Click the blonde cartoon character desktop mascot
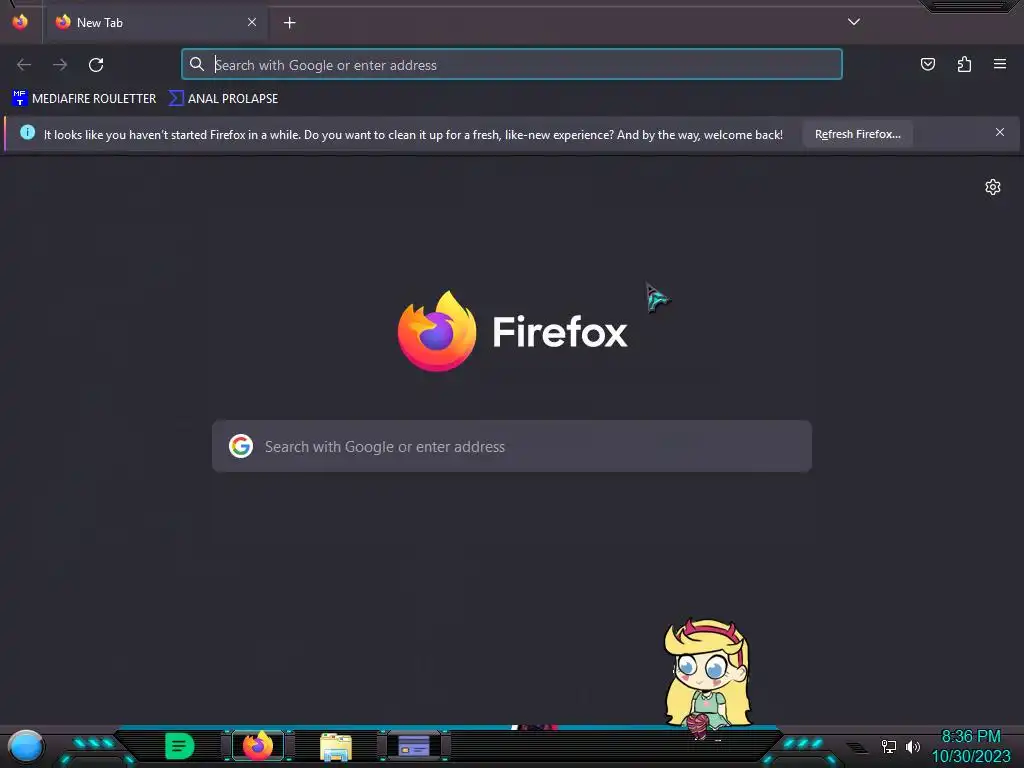The width and height of the screenshot is (1024, 768). tap(707, 677)
